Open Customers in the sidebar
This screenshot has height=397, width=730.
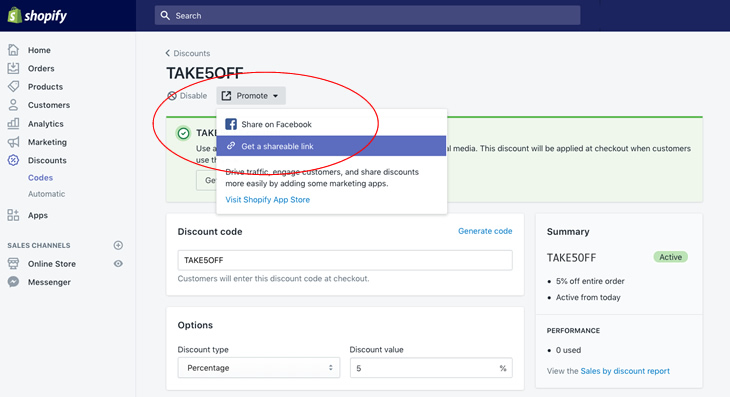pyautogui.click(x=49, y=105)
